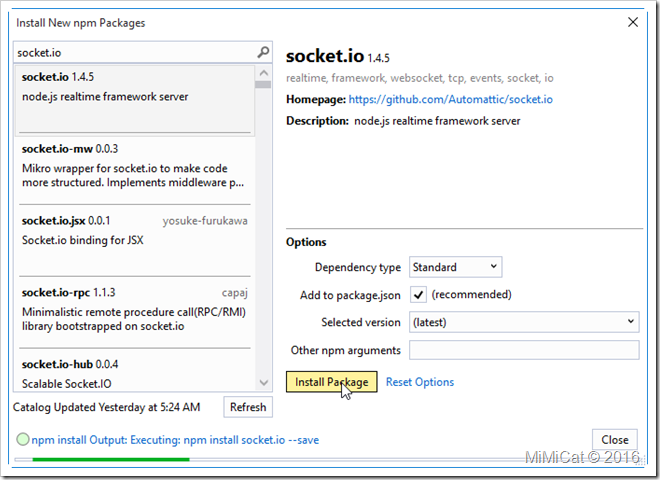Click the Other npm arguments field
This screenshot has width=660, height=480.
[x=524, y=350]
